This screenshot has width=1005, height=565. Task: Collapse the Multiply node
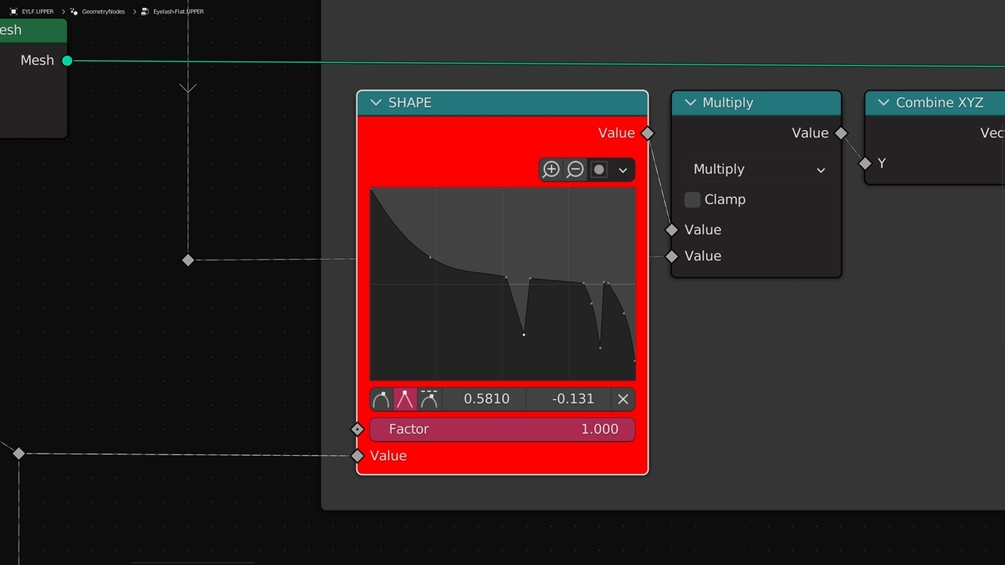click(x=690, y=102)
